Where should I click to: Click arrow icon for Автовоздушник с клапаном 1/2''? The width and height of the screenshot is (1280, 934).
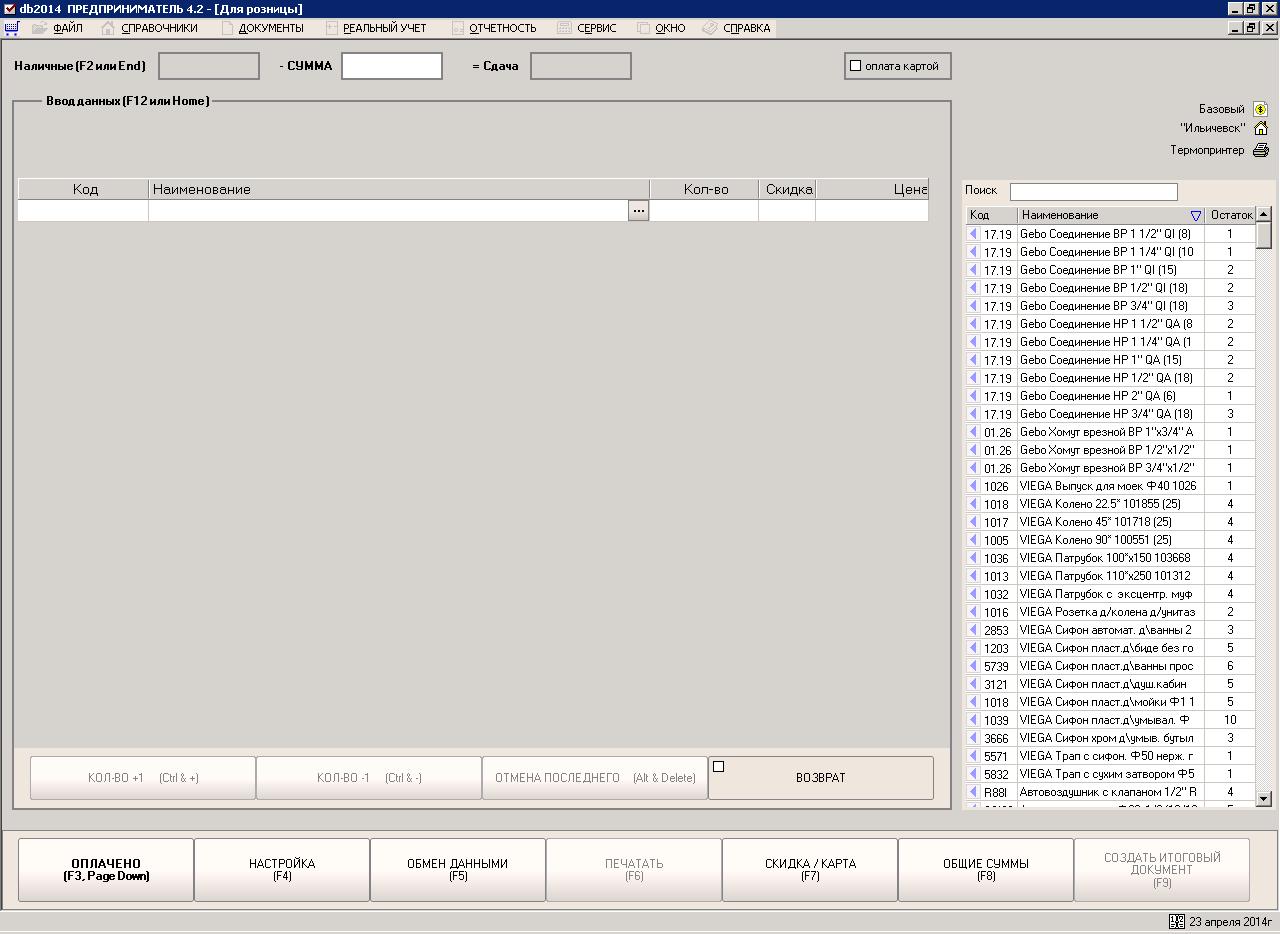click(x=973, y=792)
